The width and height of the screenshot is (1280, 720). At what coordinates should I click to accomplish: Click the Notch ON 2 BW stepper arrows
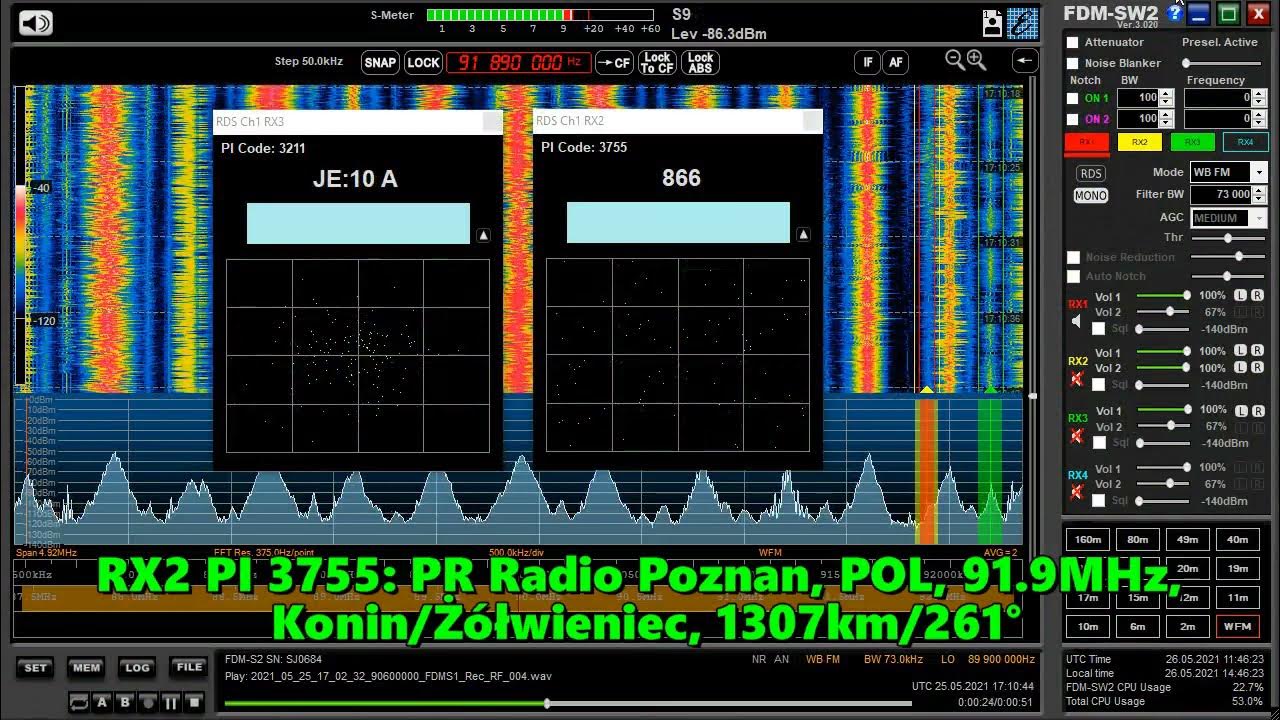tap(1166, 119)
